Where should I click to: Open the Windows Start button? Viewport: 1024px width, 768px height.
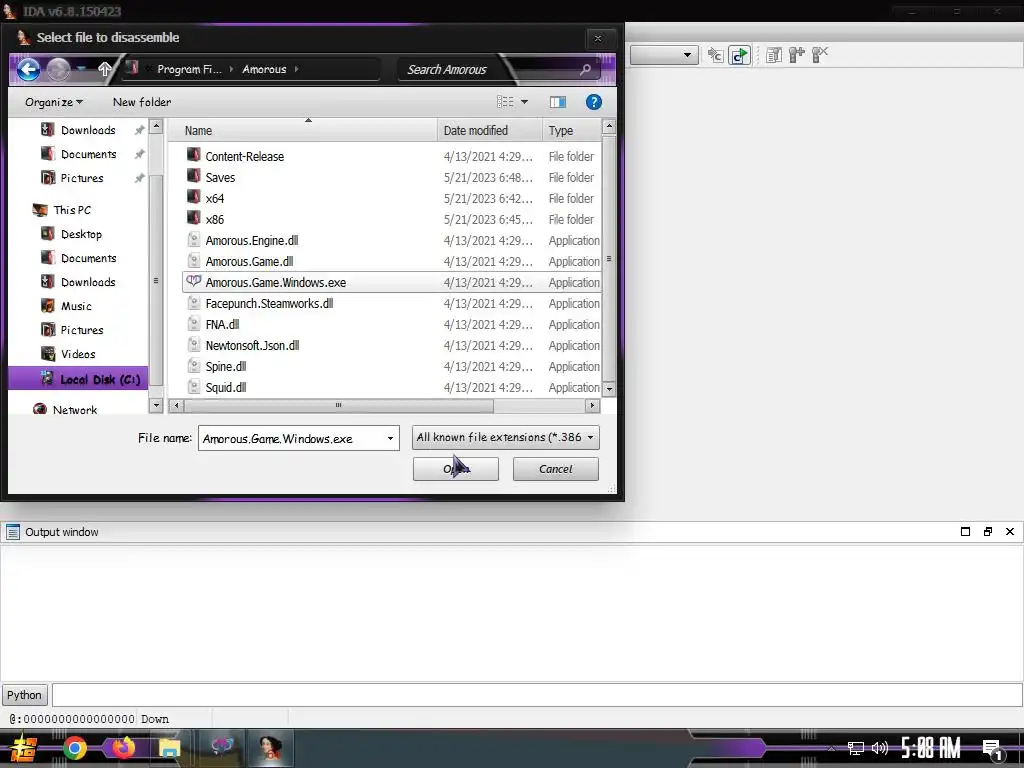tap(24, 748)
